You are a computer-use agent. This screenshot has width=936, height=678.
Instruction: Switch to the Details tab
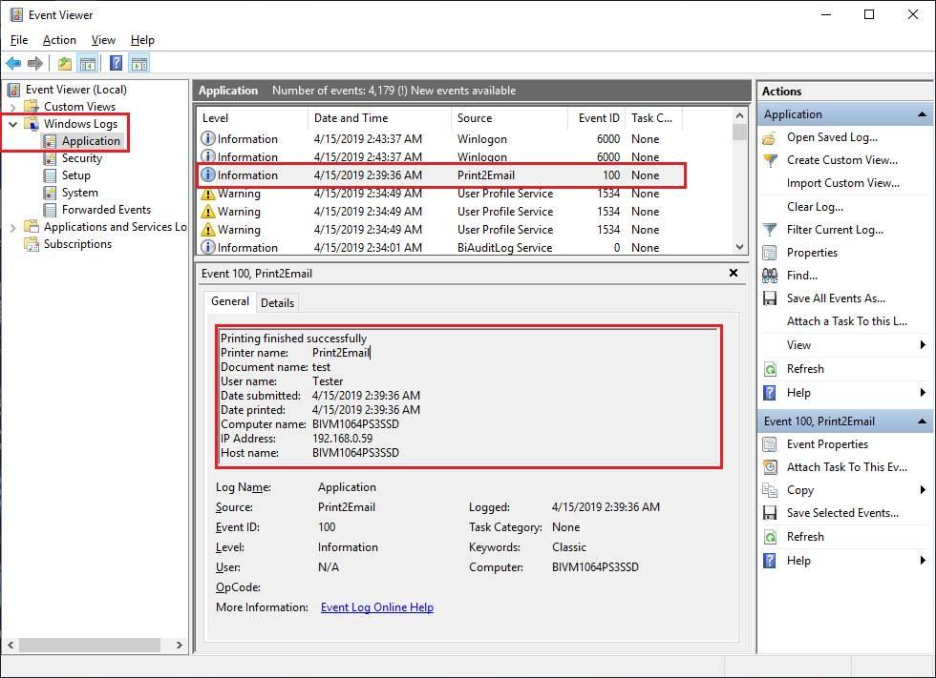pos(277,303)
